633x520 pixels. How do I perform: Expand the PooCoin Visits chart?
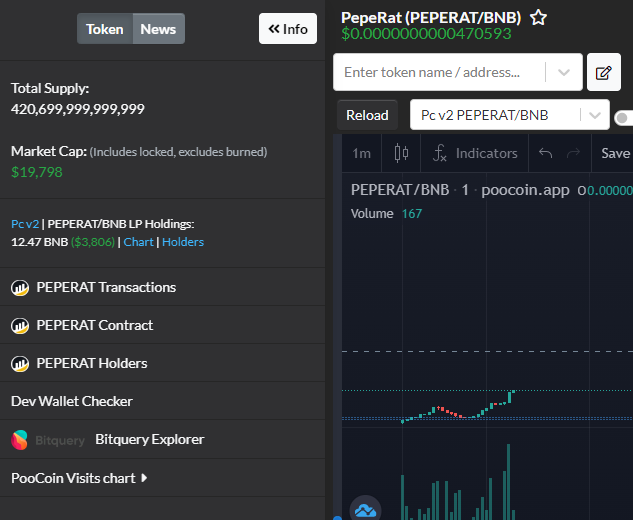(79, 478)
